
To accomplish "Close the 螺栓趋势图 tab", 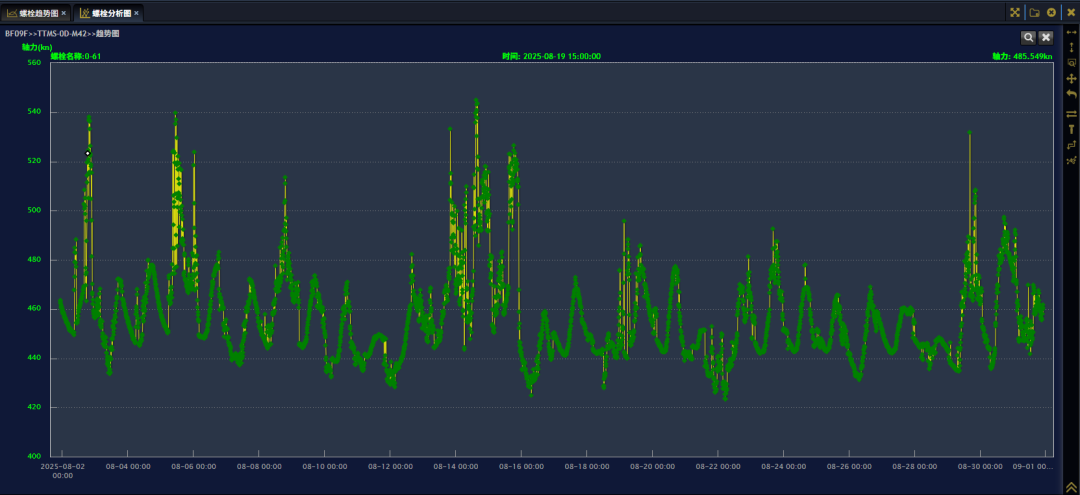I will [x=64, y=13].
